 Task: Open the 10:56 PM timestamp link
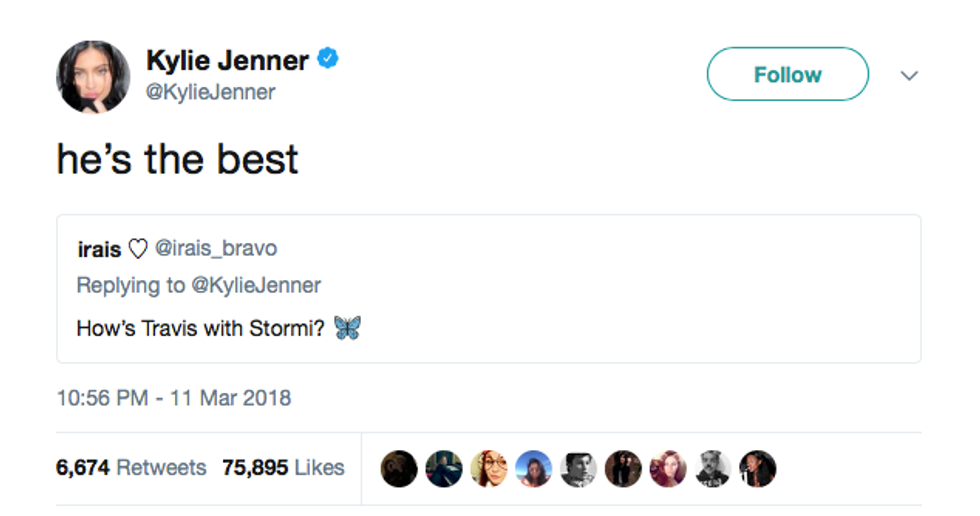point(174,397)
